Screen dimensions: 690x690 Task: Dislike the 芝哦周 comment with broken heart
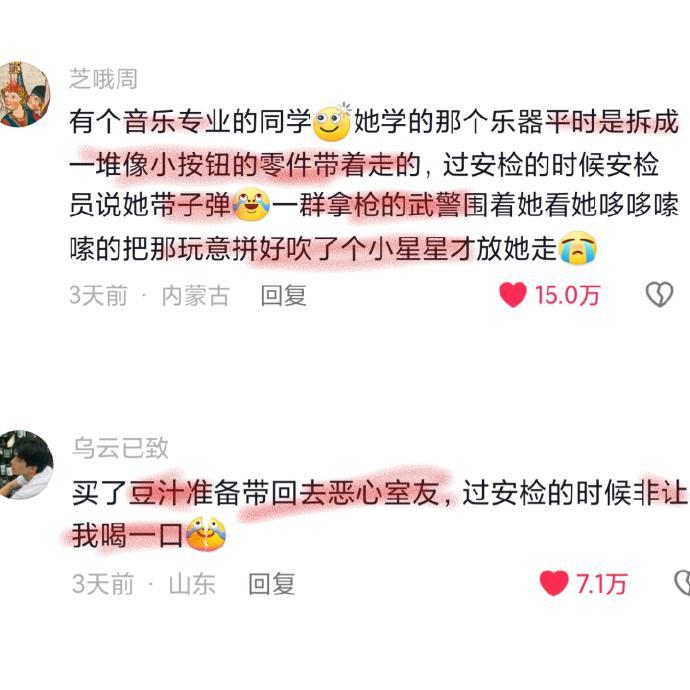(659, 294)
